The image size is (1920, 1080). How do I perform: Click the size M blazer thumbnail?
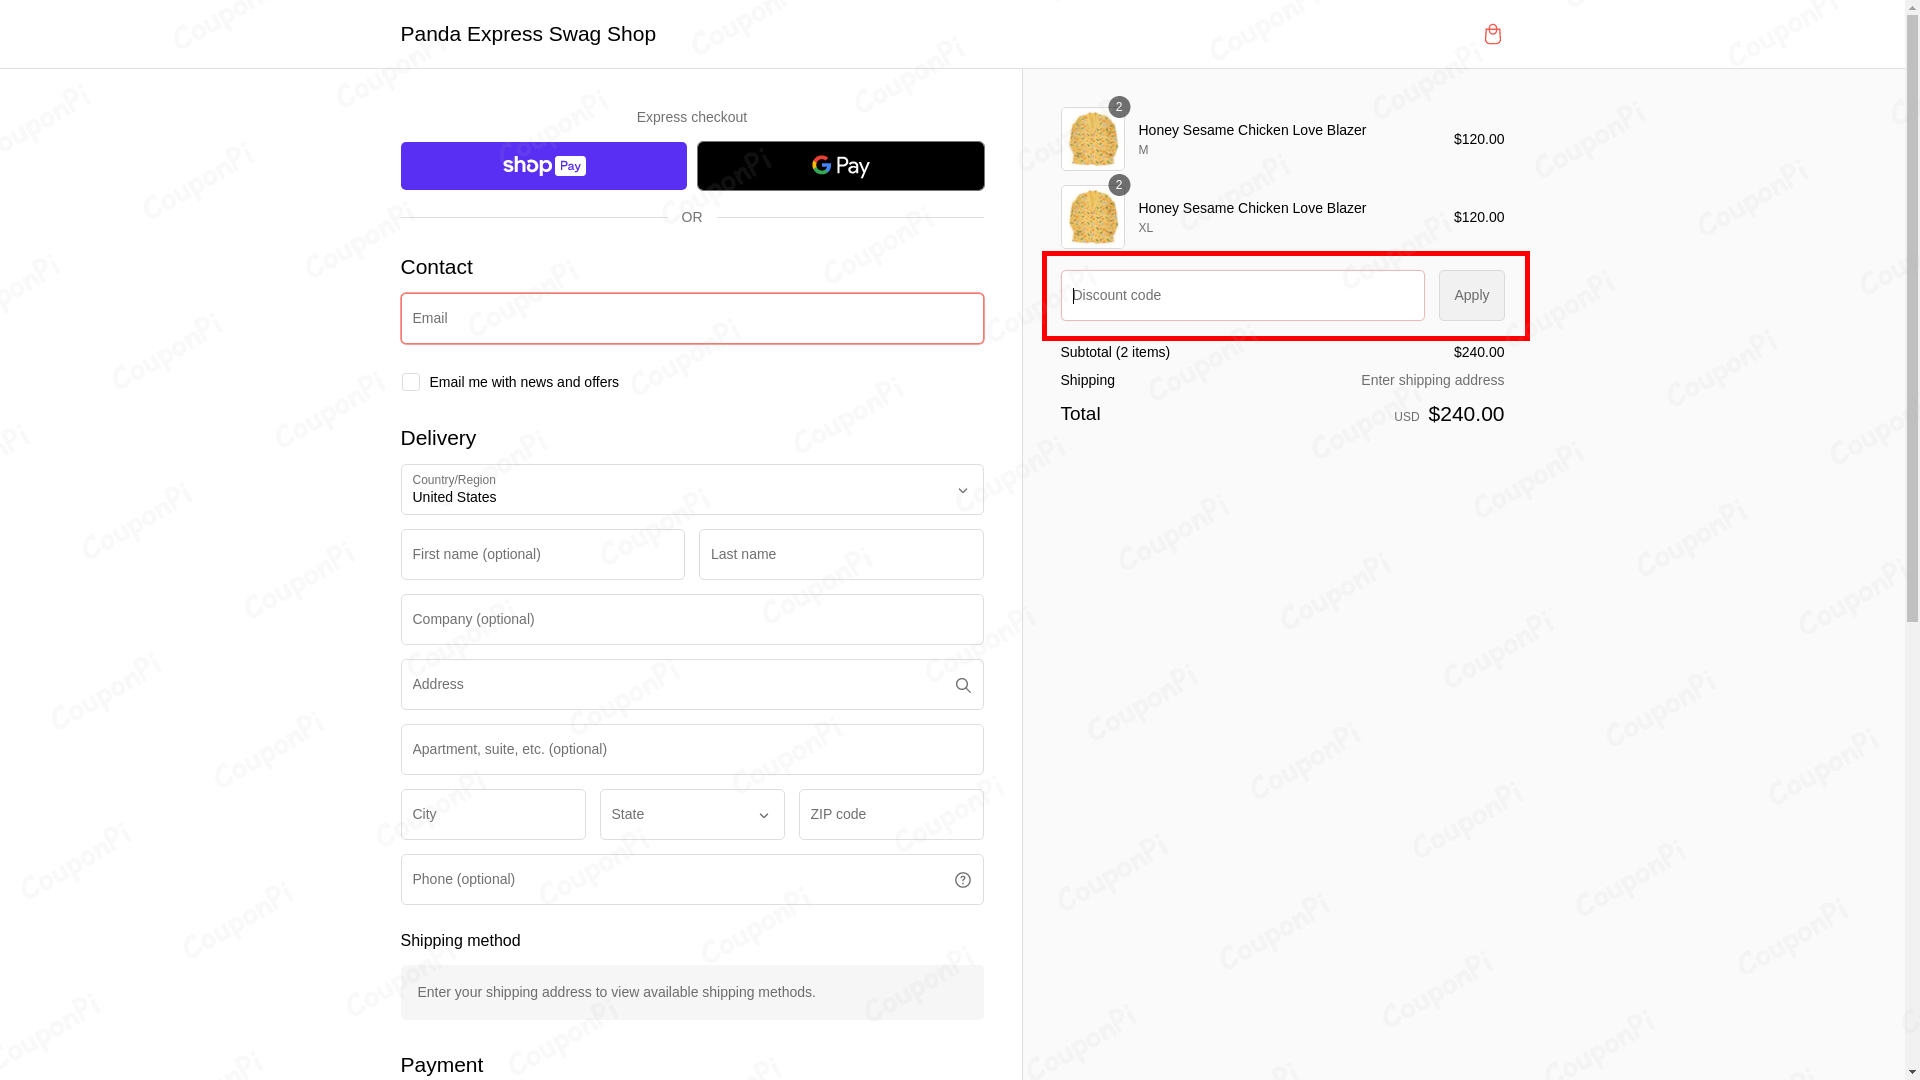point(1092,139)
